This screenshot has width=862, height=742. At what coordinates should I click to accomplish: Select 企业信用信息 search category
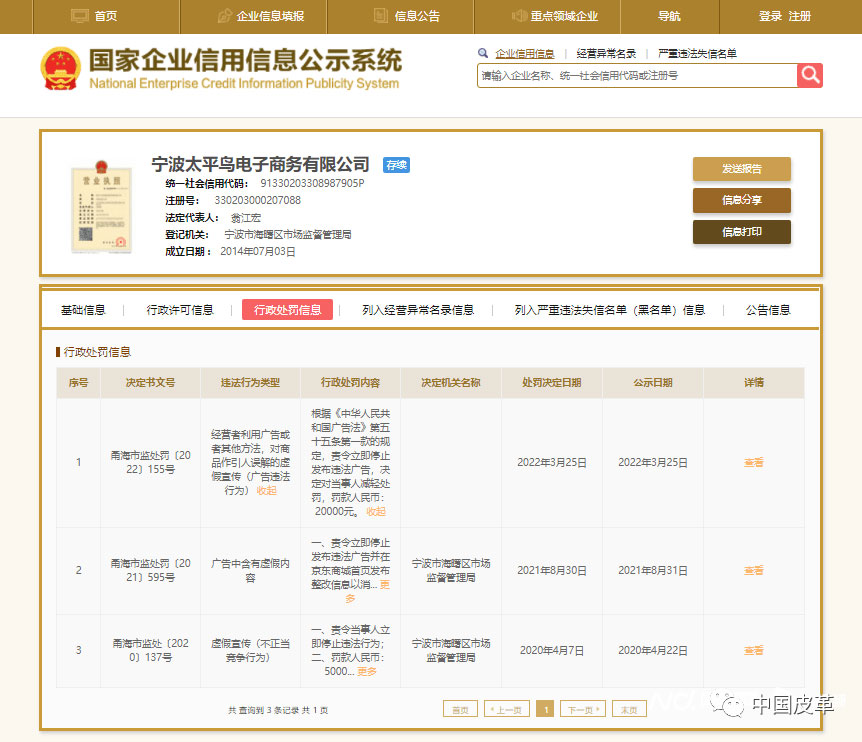(x=524, y=54)
